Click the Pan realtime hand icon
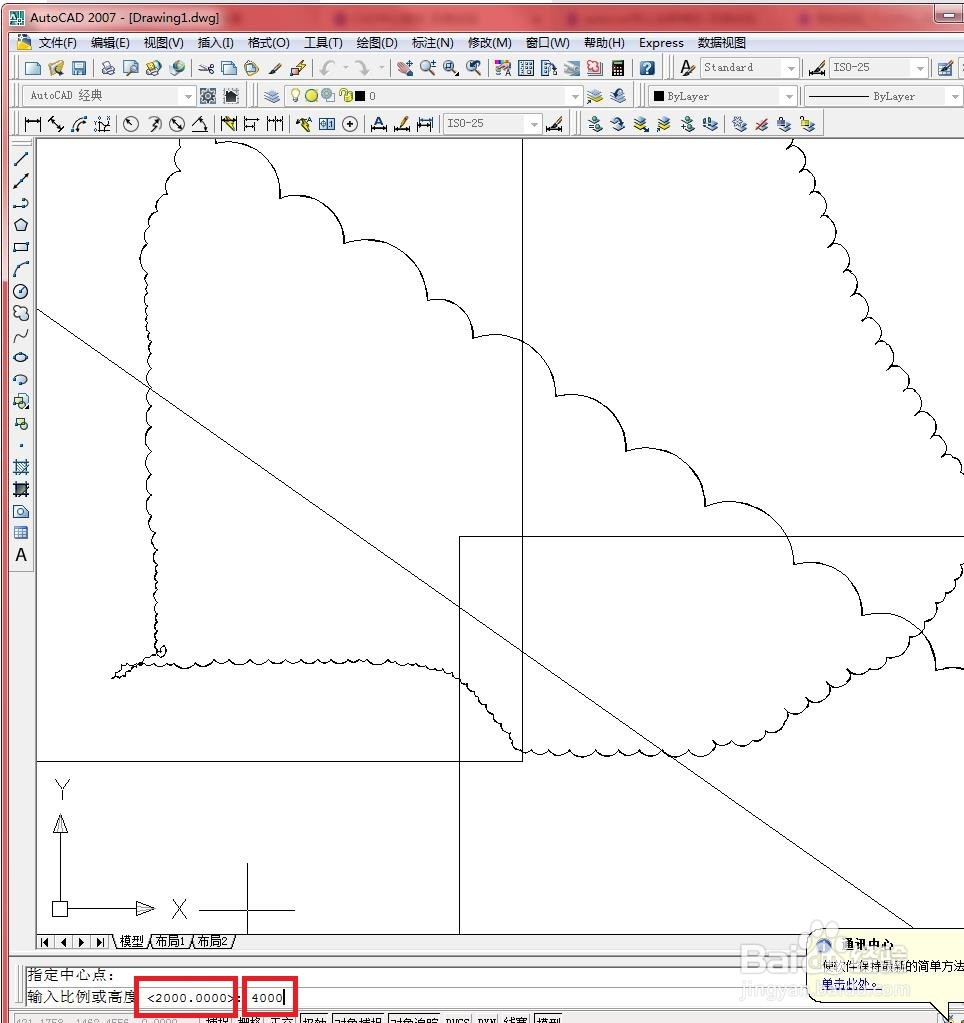964x1023 pixels. (404, 68)
